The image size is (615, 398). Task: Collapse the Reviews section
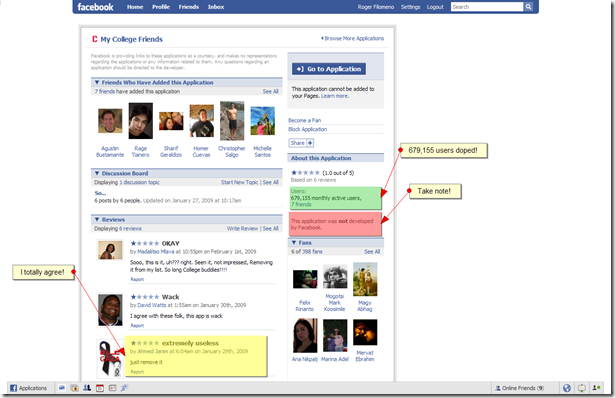[97, 220]
